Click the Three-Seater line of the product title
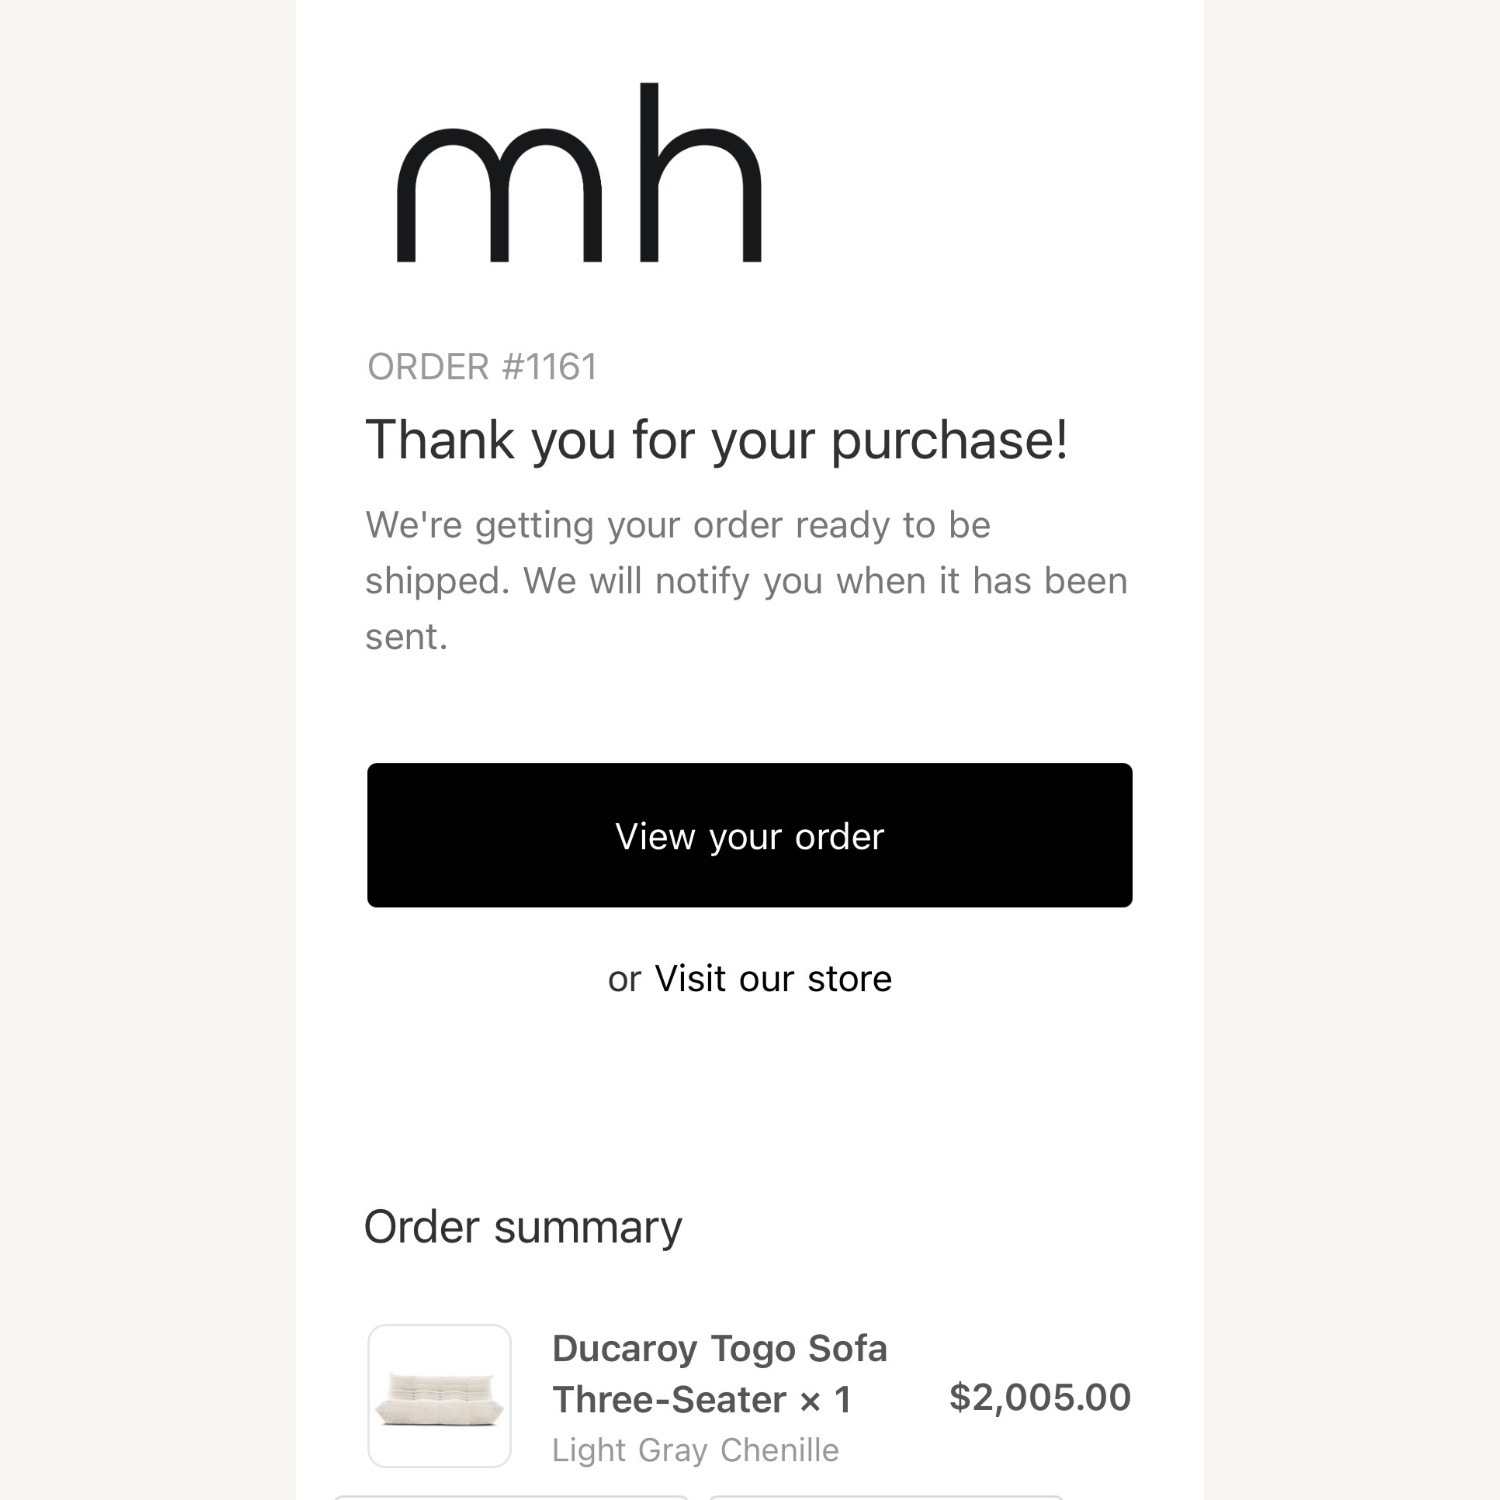Image resolution: width=1500 pixels, height=1500 pixels. click(669, 1400)
